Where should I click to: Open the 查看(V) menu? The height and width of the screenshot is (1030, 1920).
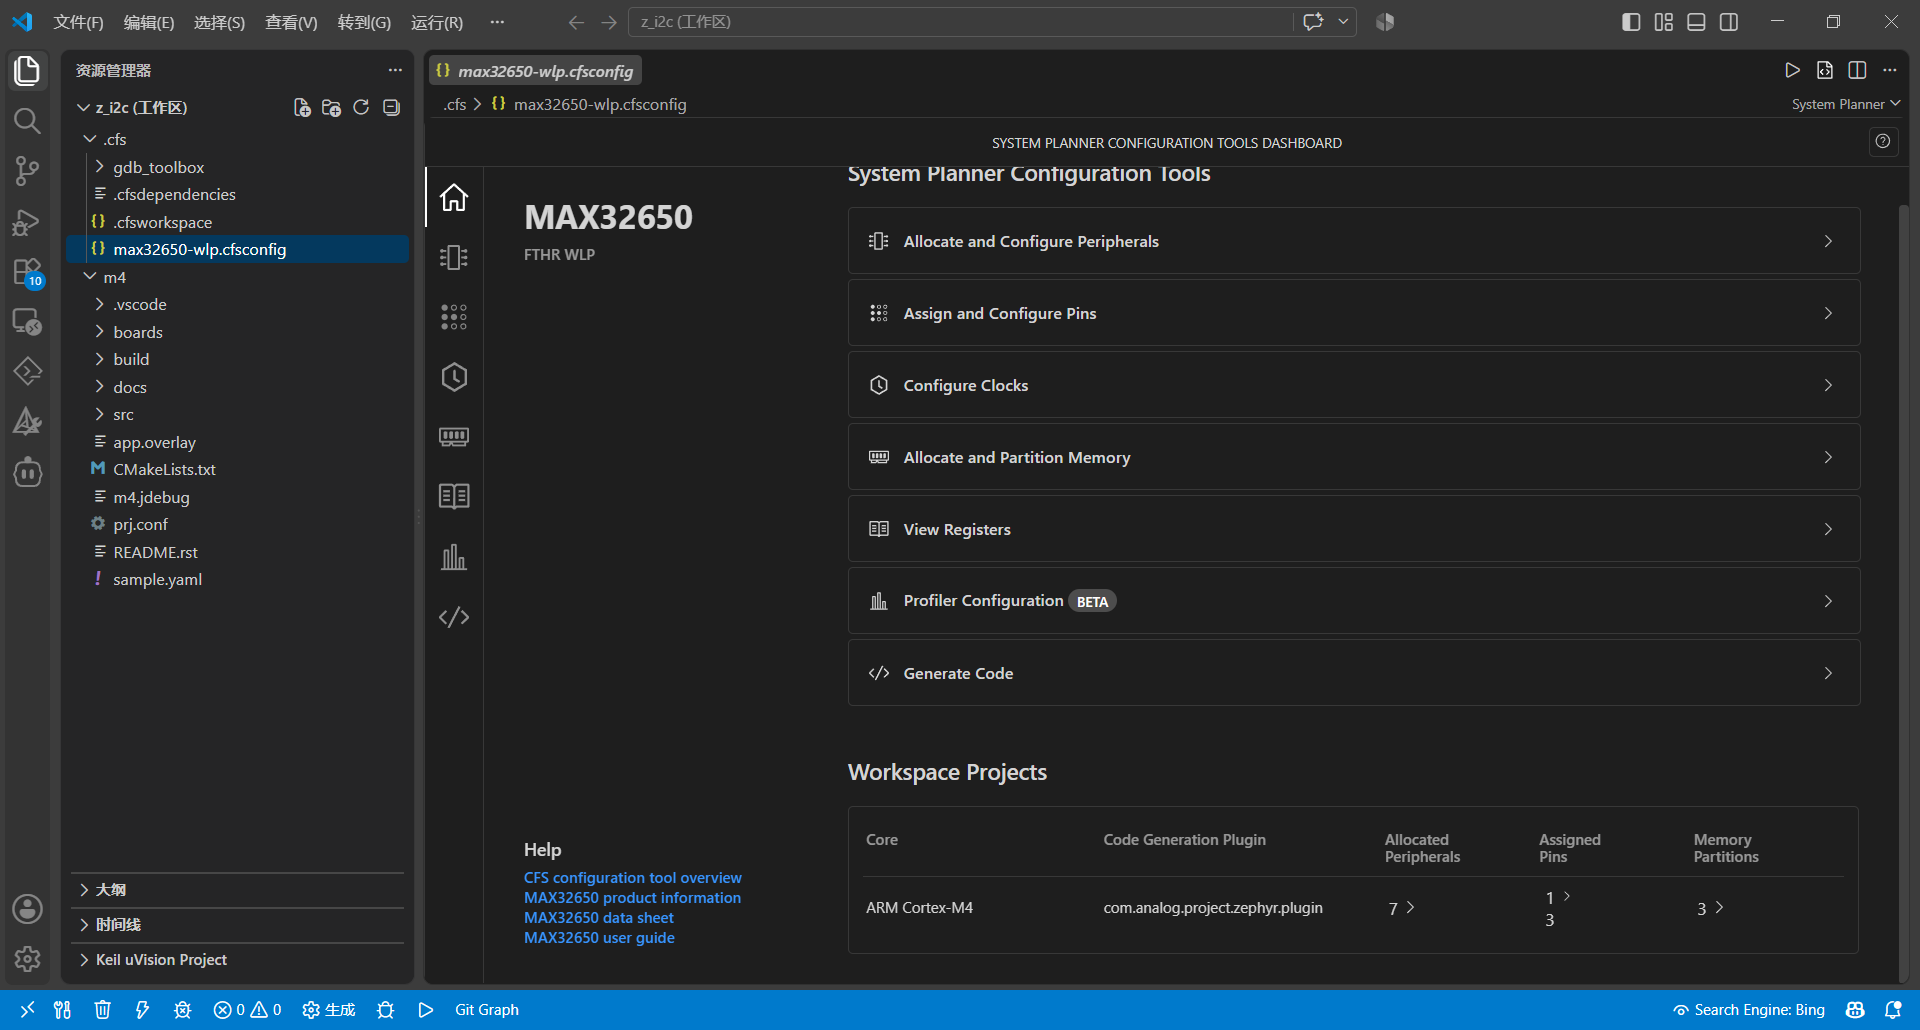click(291, 22)
